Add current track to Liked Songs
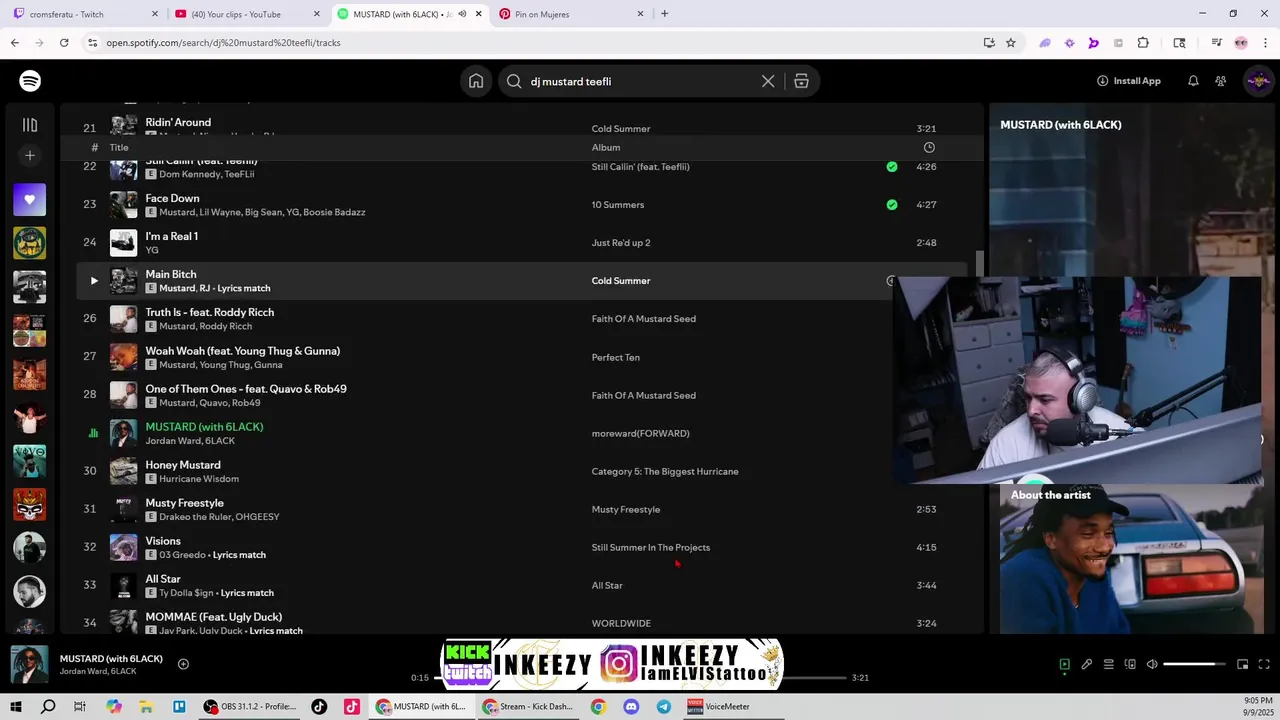This screenshot has width=1280, height=720. 183,664
